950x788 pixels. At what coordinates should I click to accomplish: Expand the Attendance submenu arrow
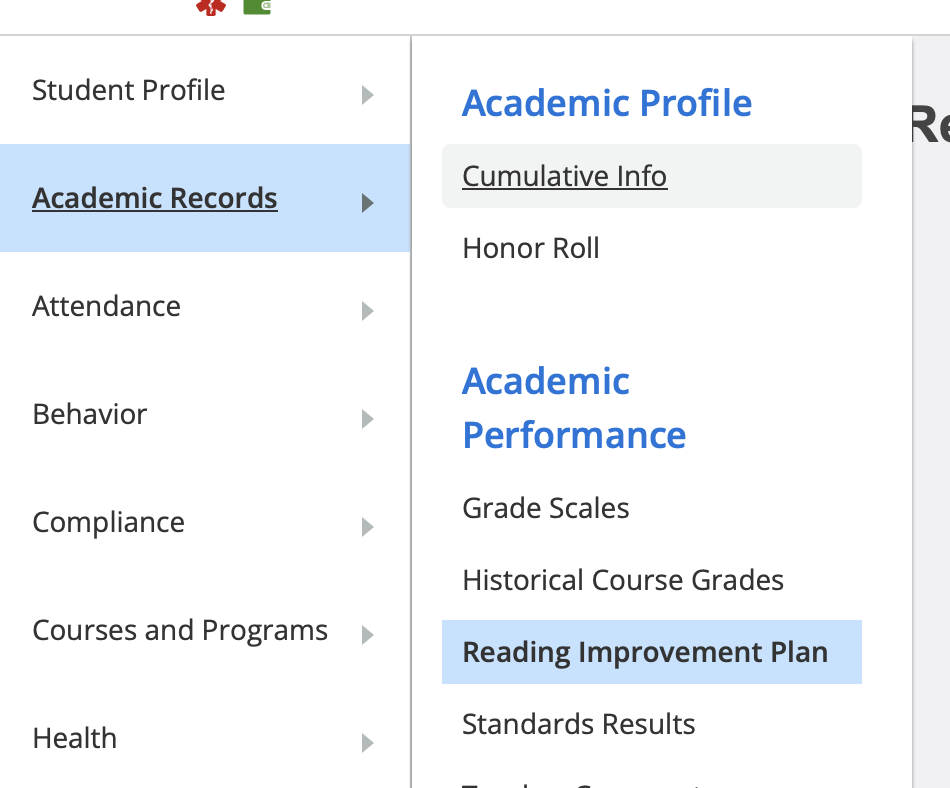coord(368,310)
